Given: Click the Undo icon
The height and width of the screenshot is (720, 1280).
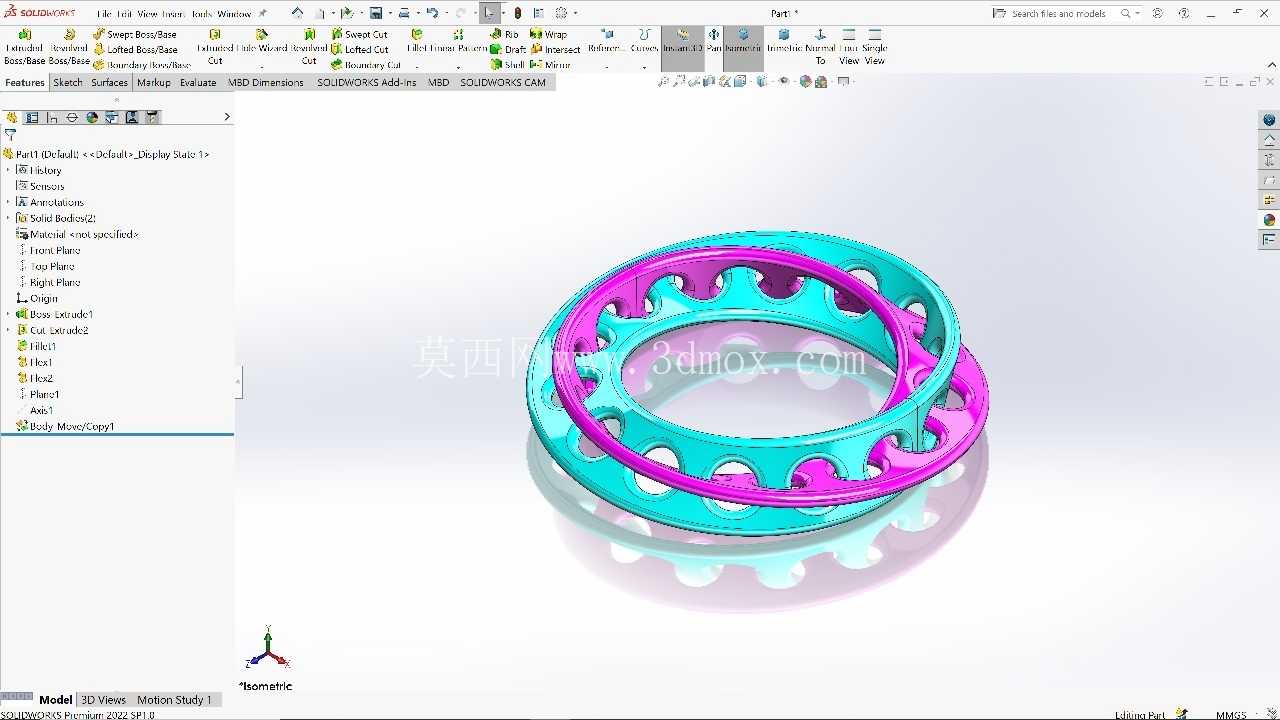Looking at the screenshot, I should coord(432,13).
